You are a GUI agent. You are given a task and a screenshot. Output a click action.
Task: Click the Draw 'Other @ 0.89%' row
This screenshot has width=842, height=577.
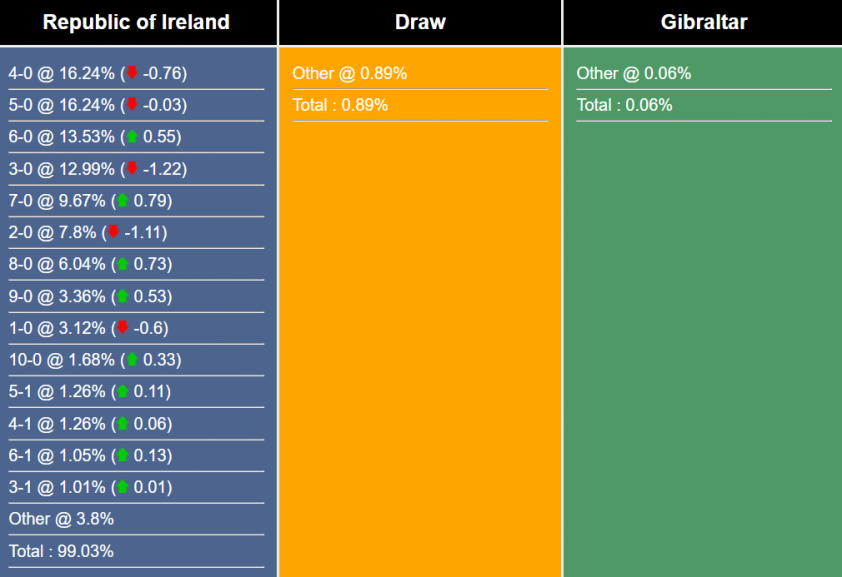[350, 73]
